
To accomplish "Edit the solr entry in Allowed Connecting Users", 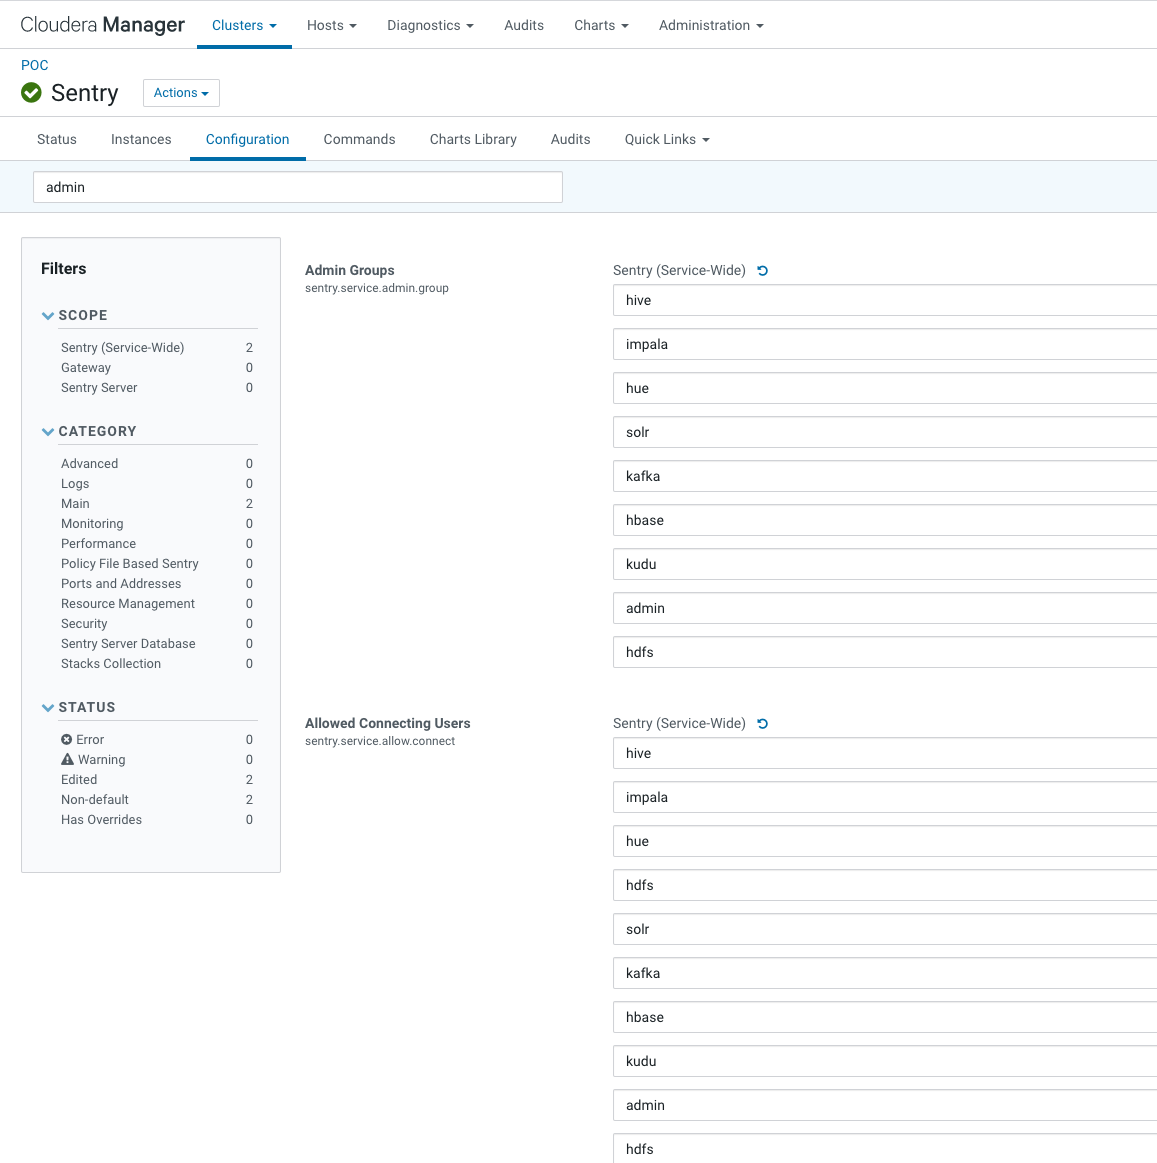I will pyautogui.click(x=885, y=929).
